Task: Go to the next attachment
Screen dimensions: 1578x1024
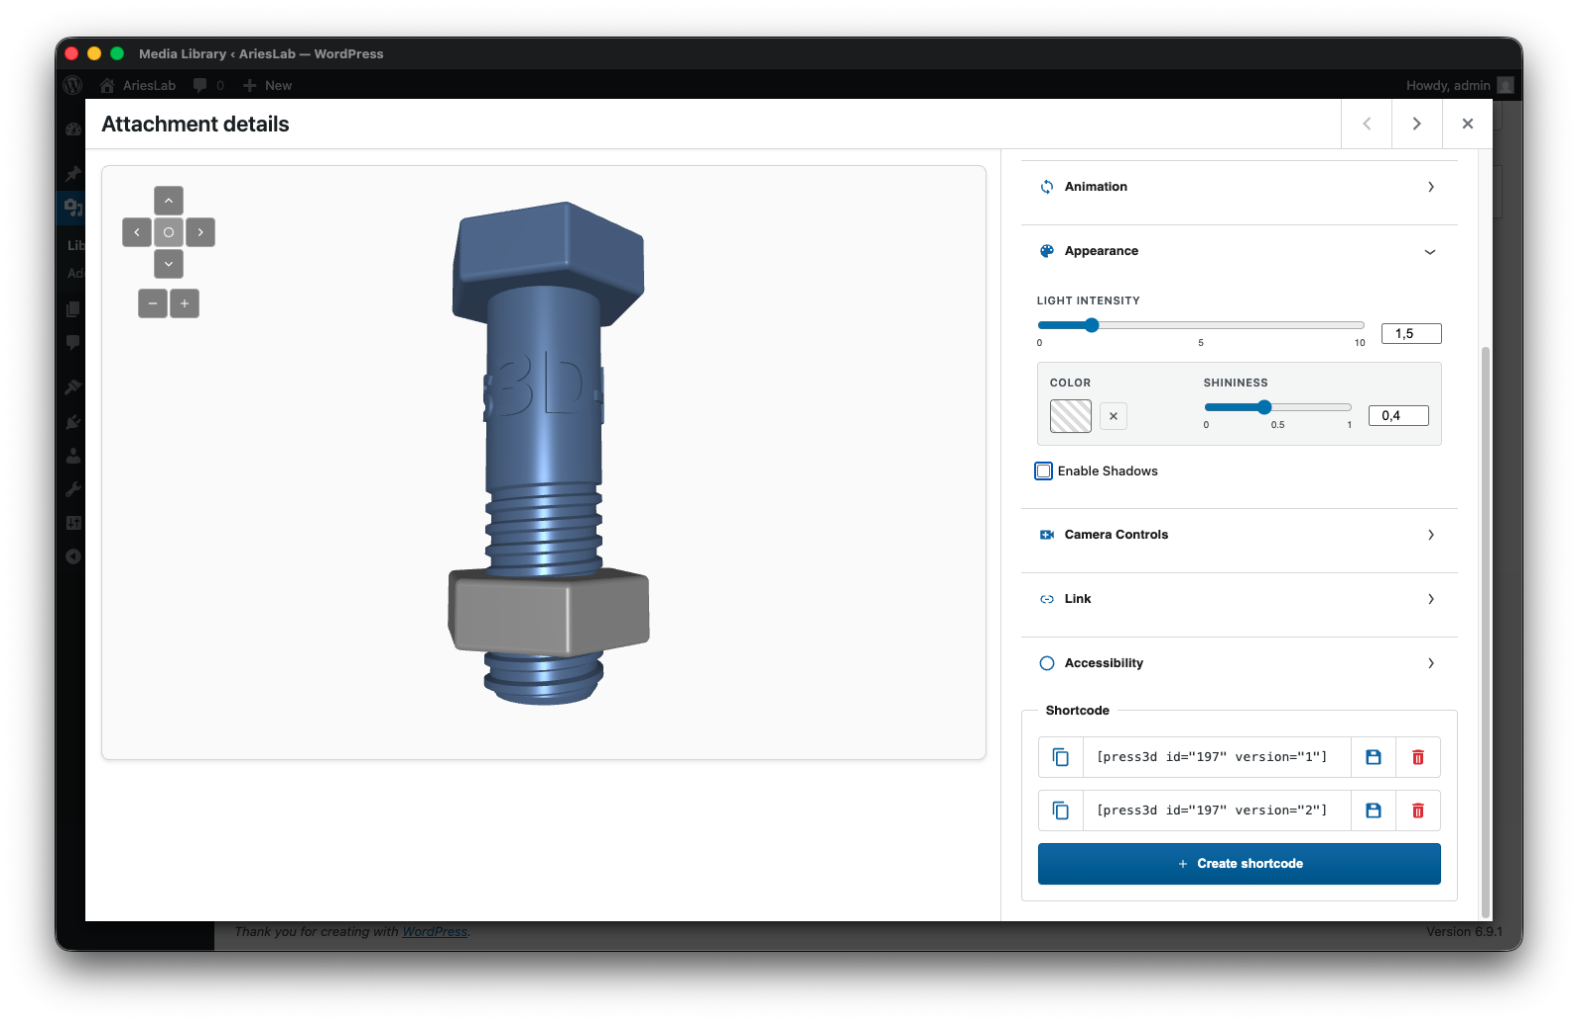Action: click(x=1417, y=124)
